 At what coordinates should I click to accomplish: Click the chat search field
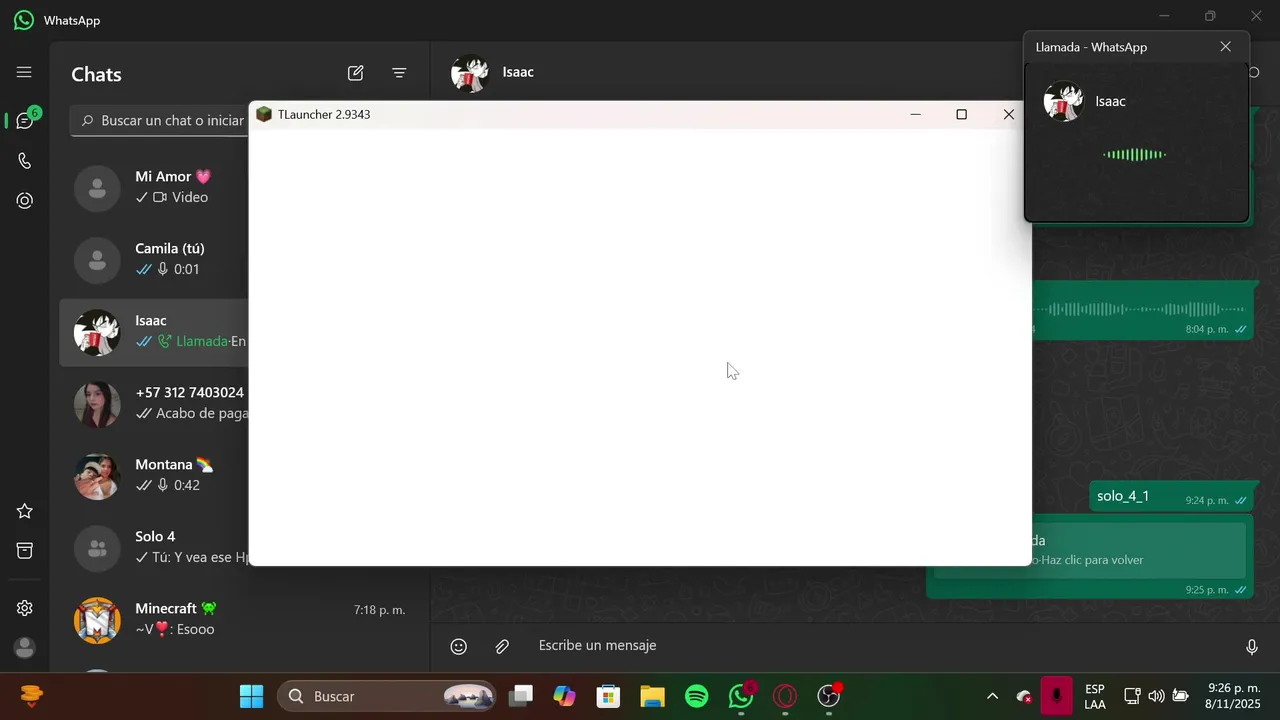pos(160,120)
